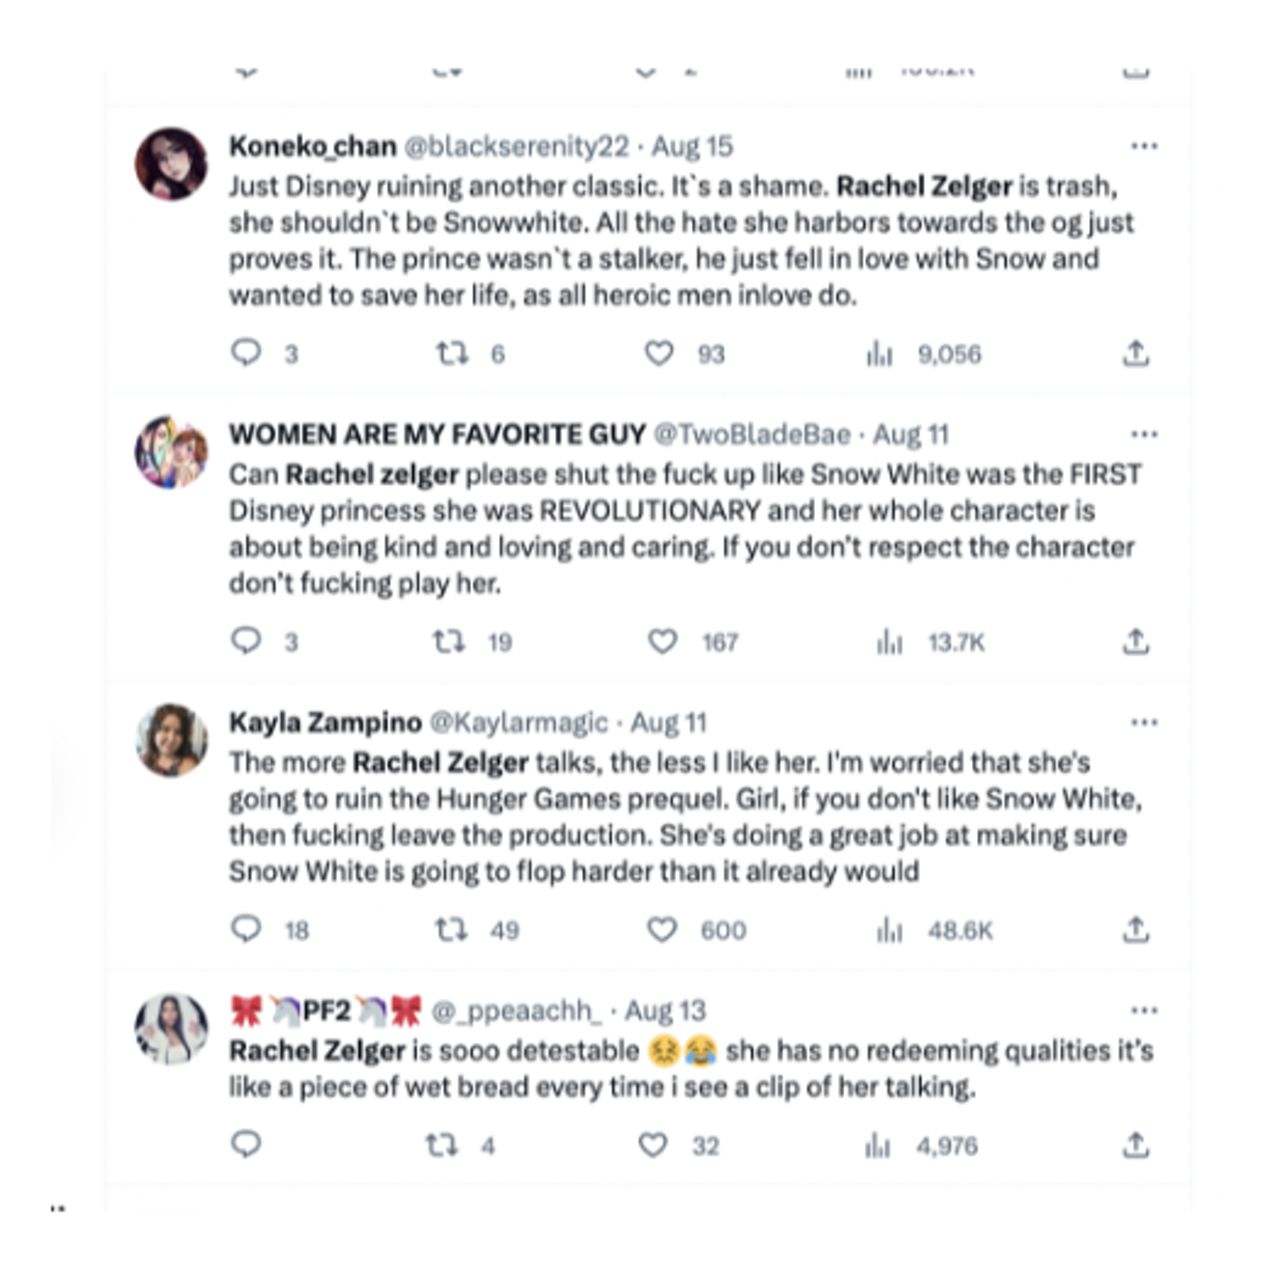
Task: Open more options on Koneko_chan tweet
Action: point(1144,146)
